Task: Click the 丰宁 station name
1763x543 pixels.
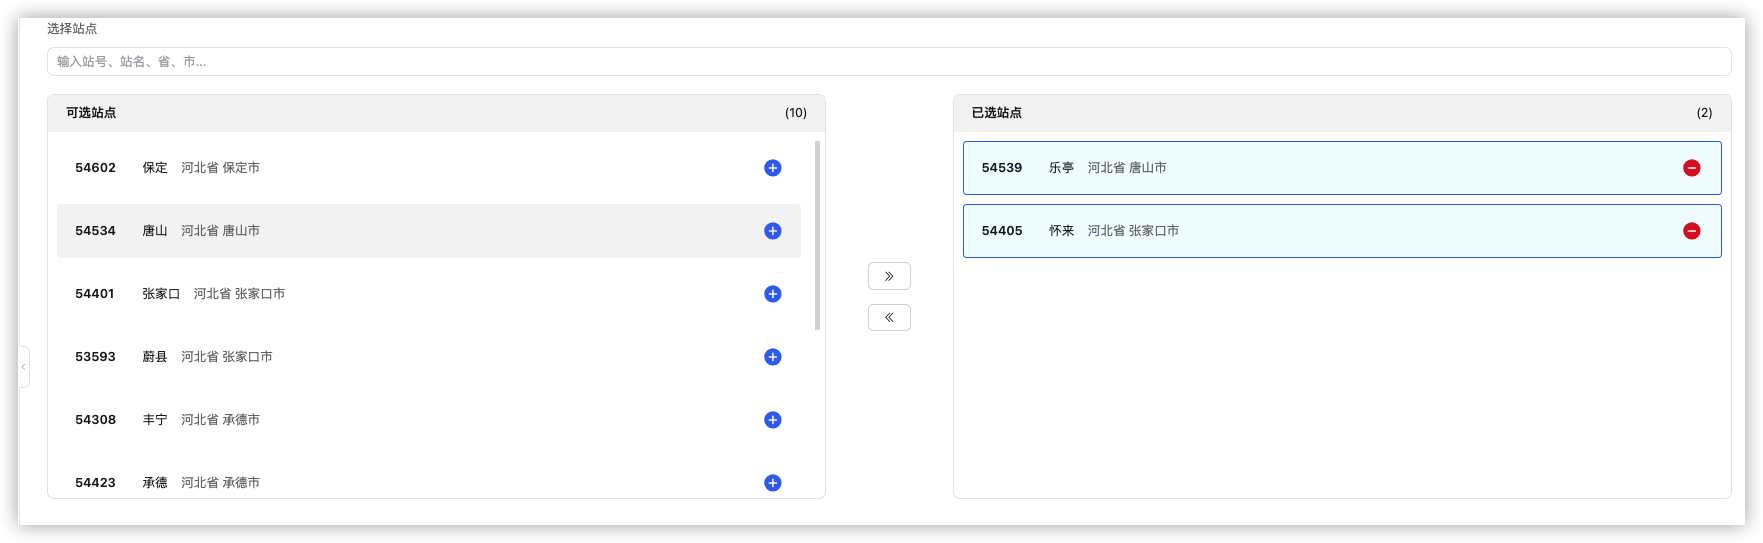Action: coord(155,420)
